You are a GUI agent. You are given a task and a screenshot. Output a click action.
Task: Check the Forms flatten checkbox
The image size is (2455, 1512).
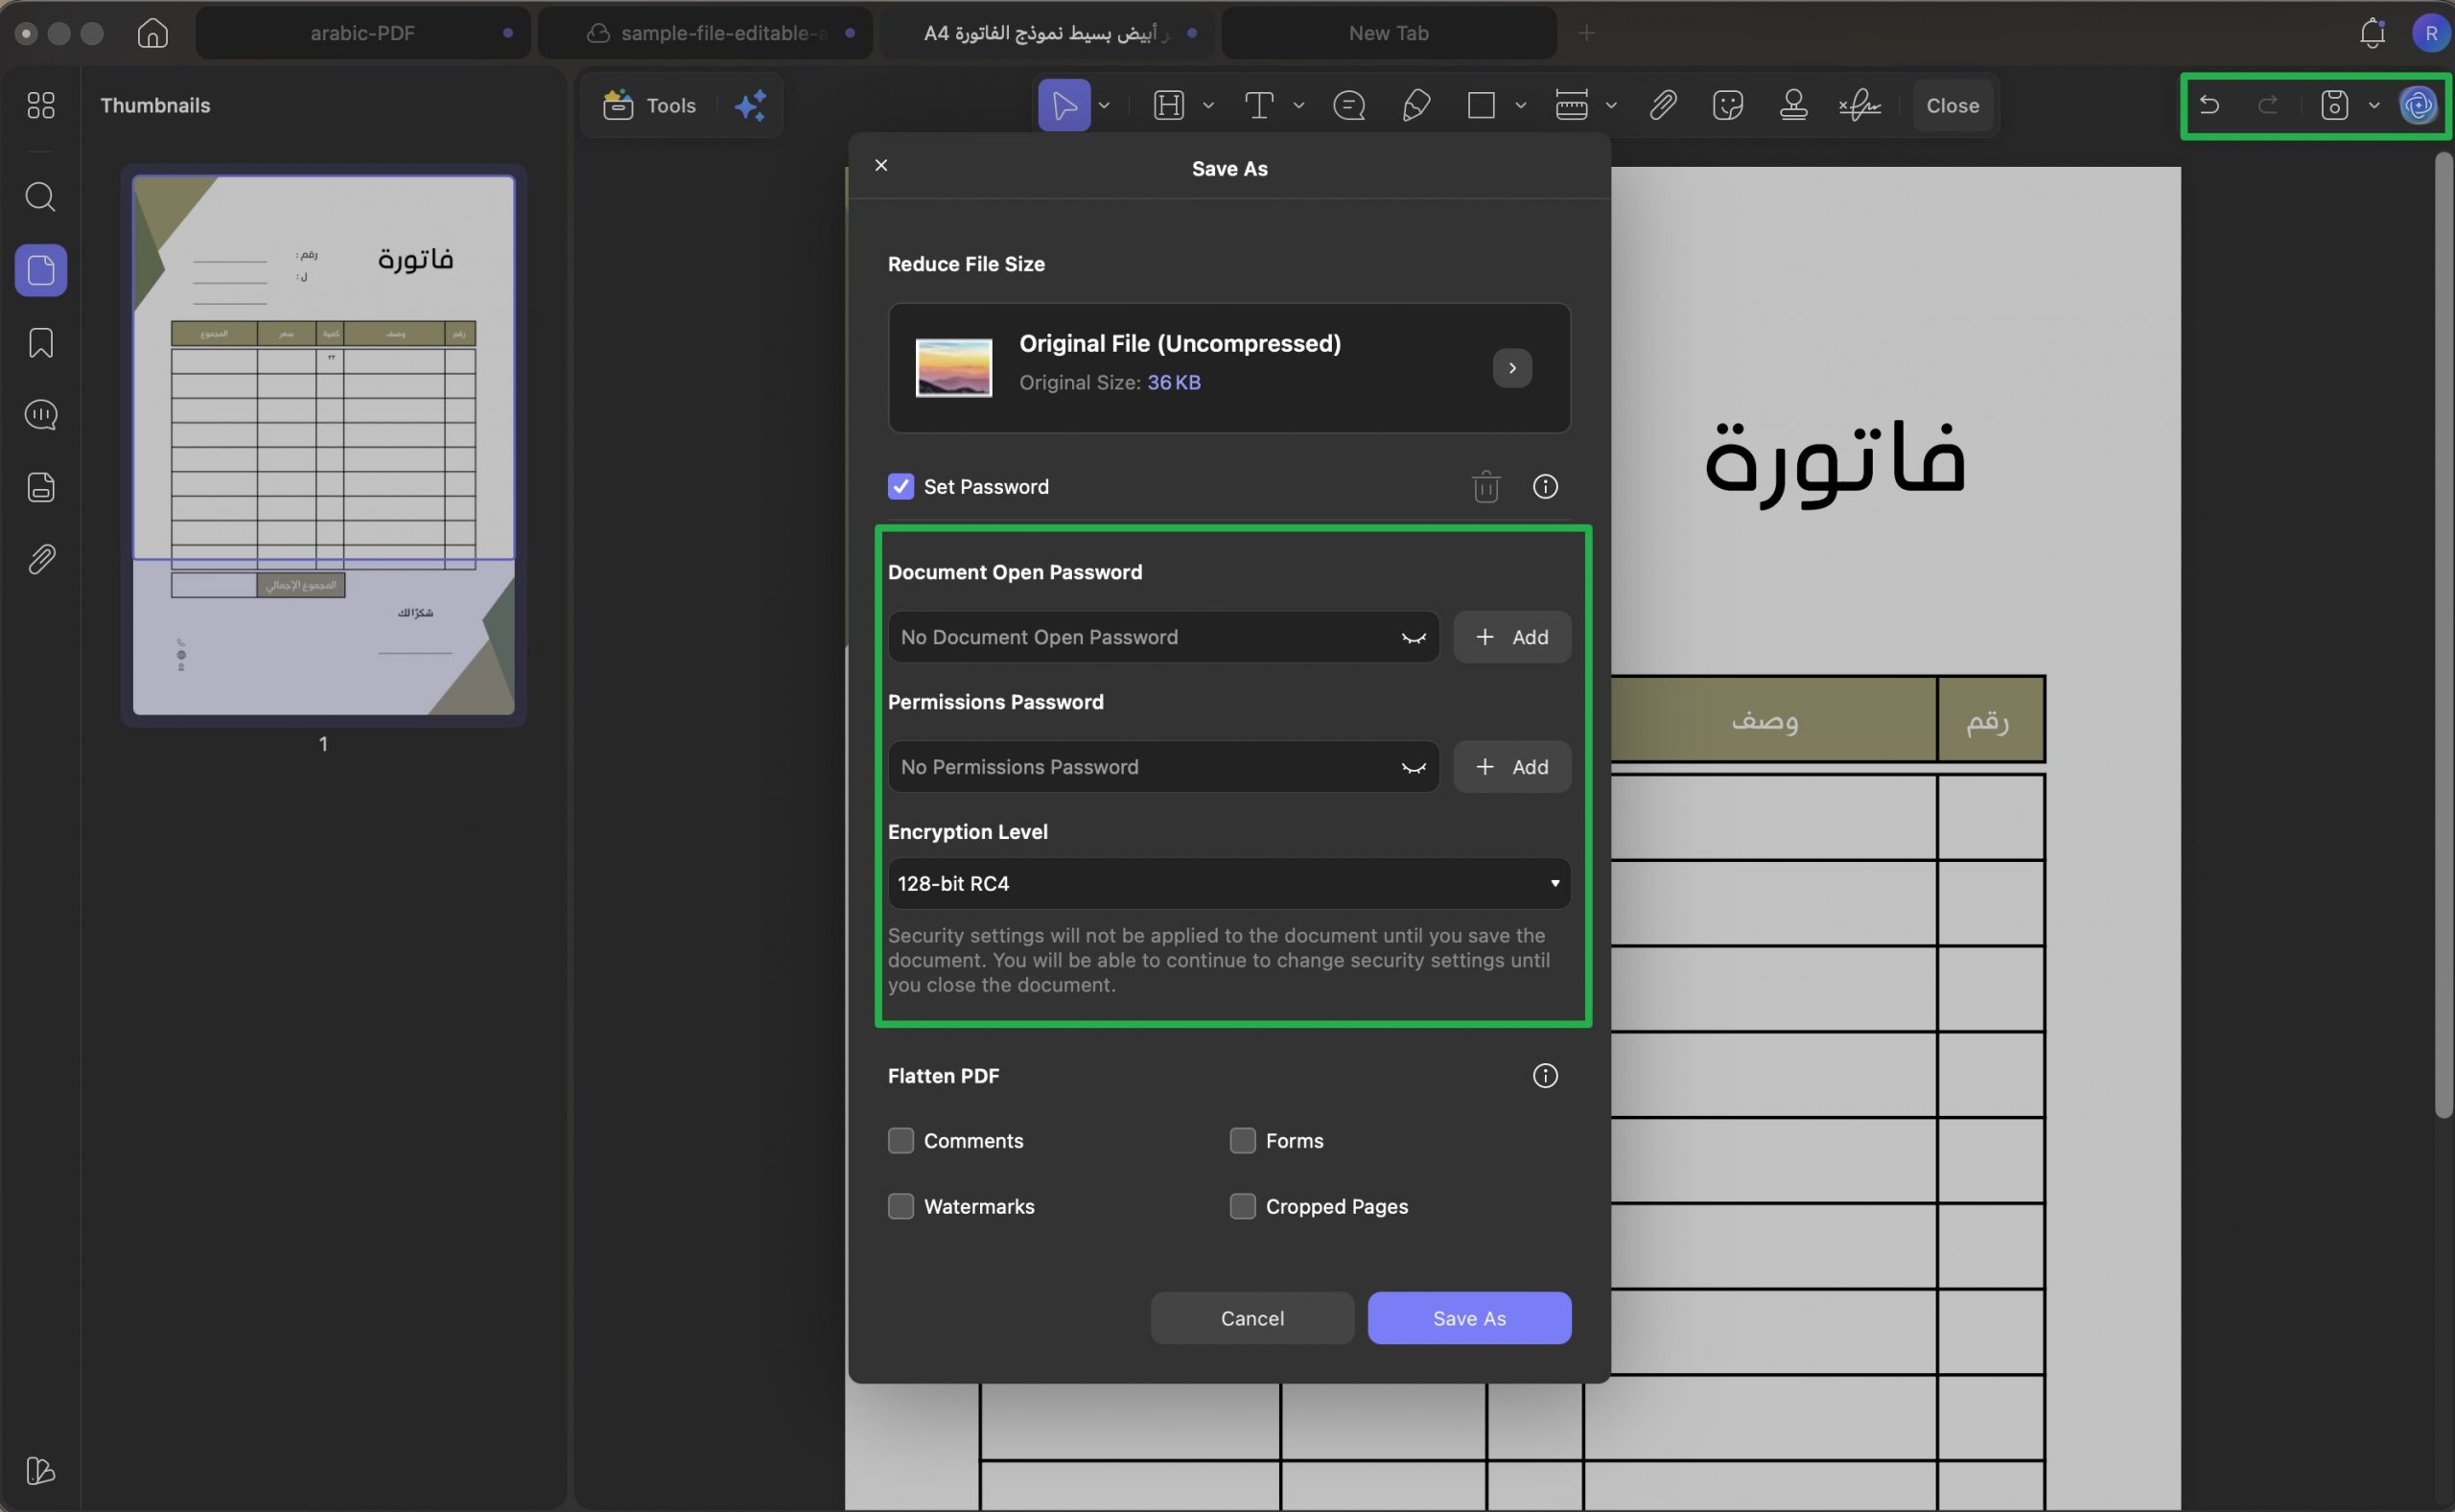(x=1242, y=1140)
